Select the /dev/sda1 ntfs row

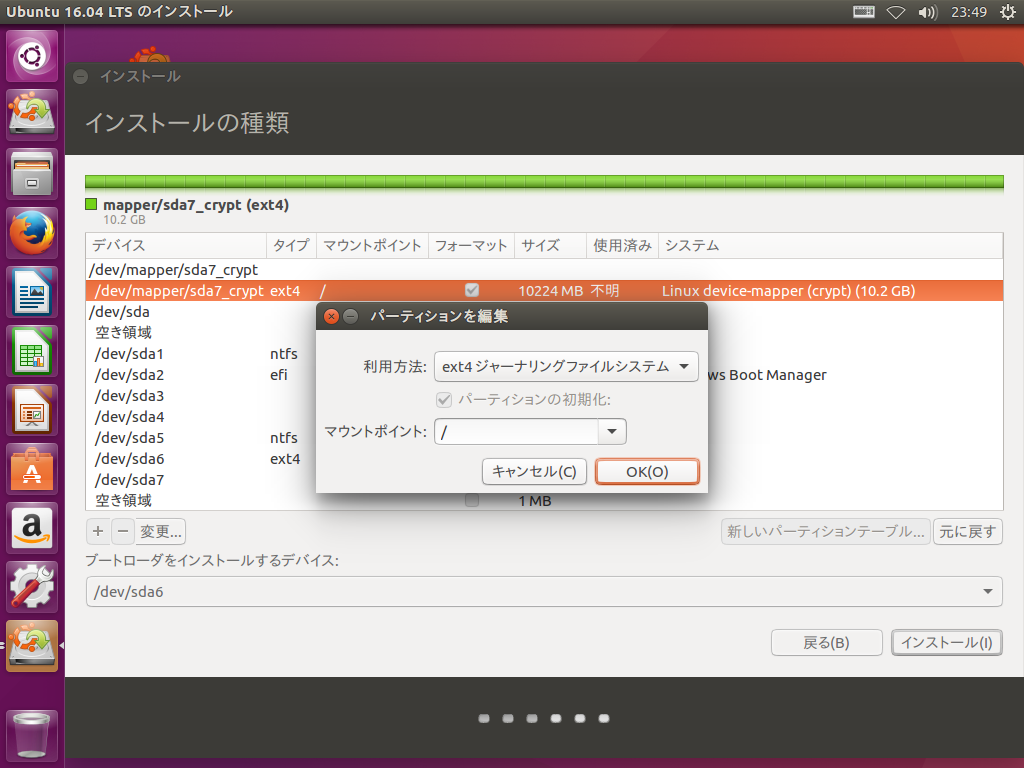coord(200,353)
